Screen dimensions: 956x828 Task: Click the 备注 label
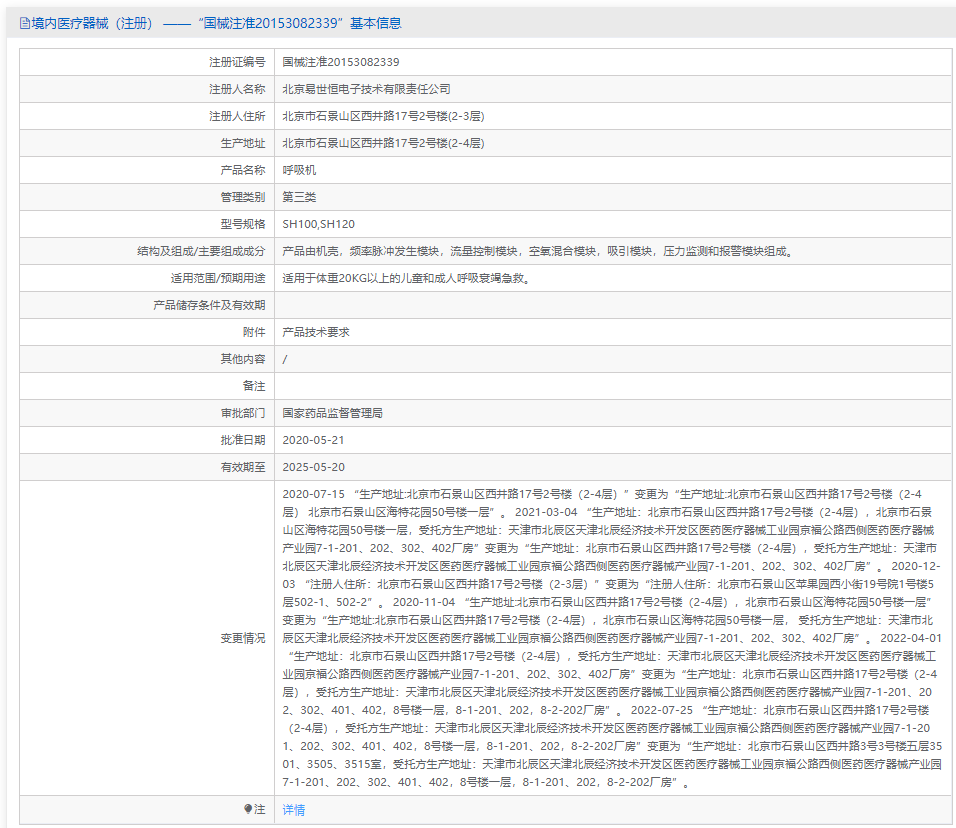point(254,386)
